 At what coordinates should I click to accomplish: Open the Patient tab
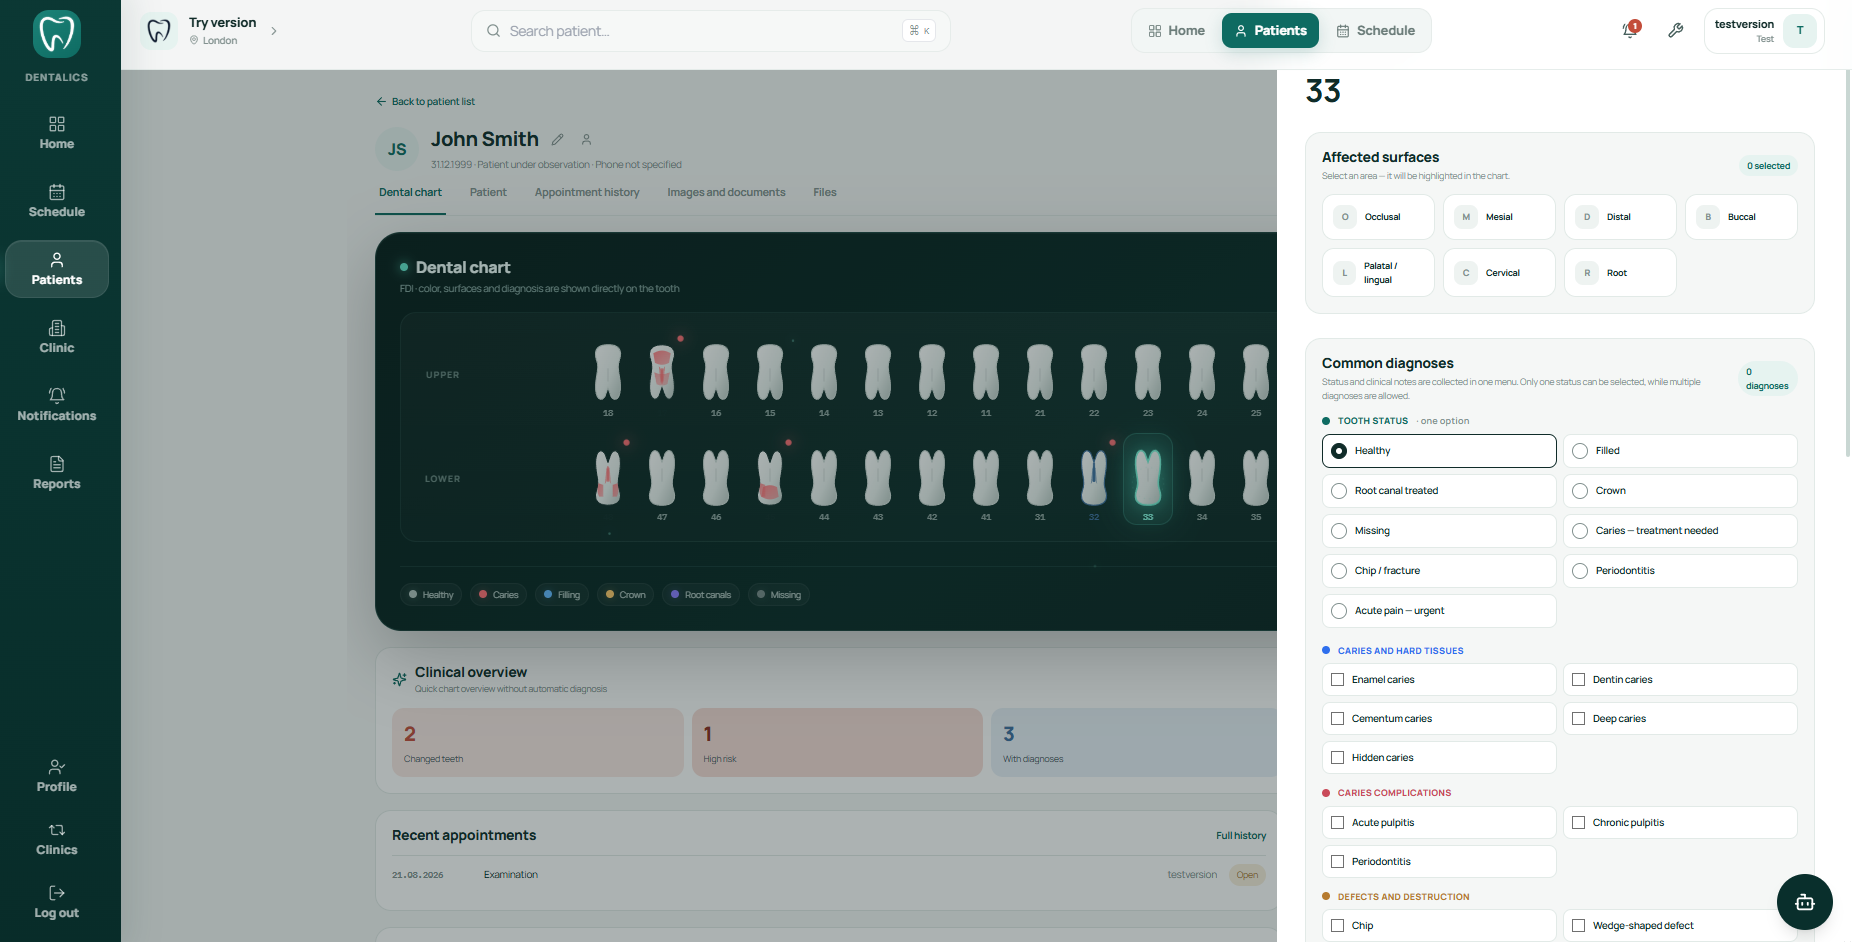pyautogui.click(x=488, y=192)
